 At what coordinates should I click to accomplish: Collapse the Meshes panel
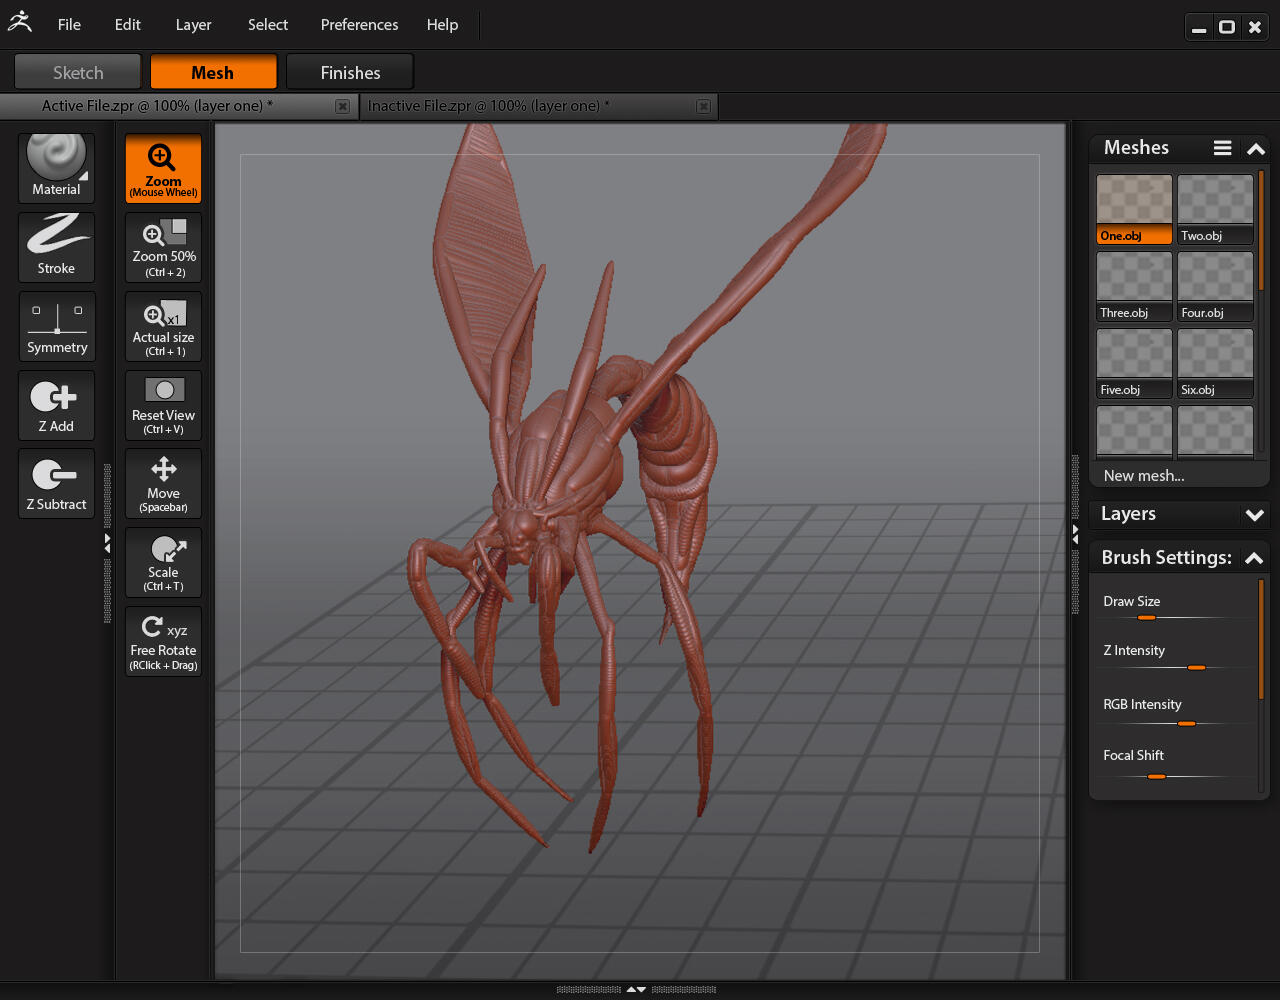coord(1256,149)
